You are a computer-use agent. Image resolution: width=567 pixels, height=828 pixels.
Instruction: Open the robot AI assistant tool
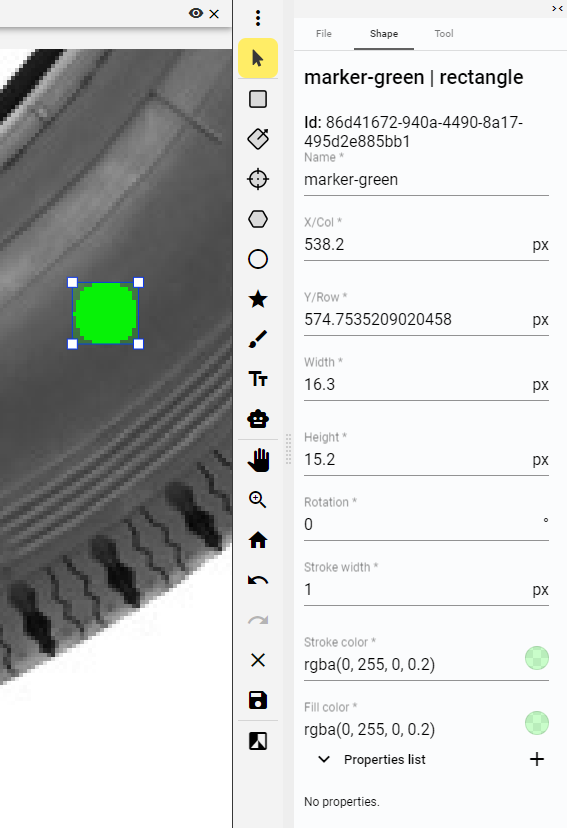coord(258,419)
